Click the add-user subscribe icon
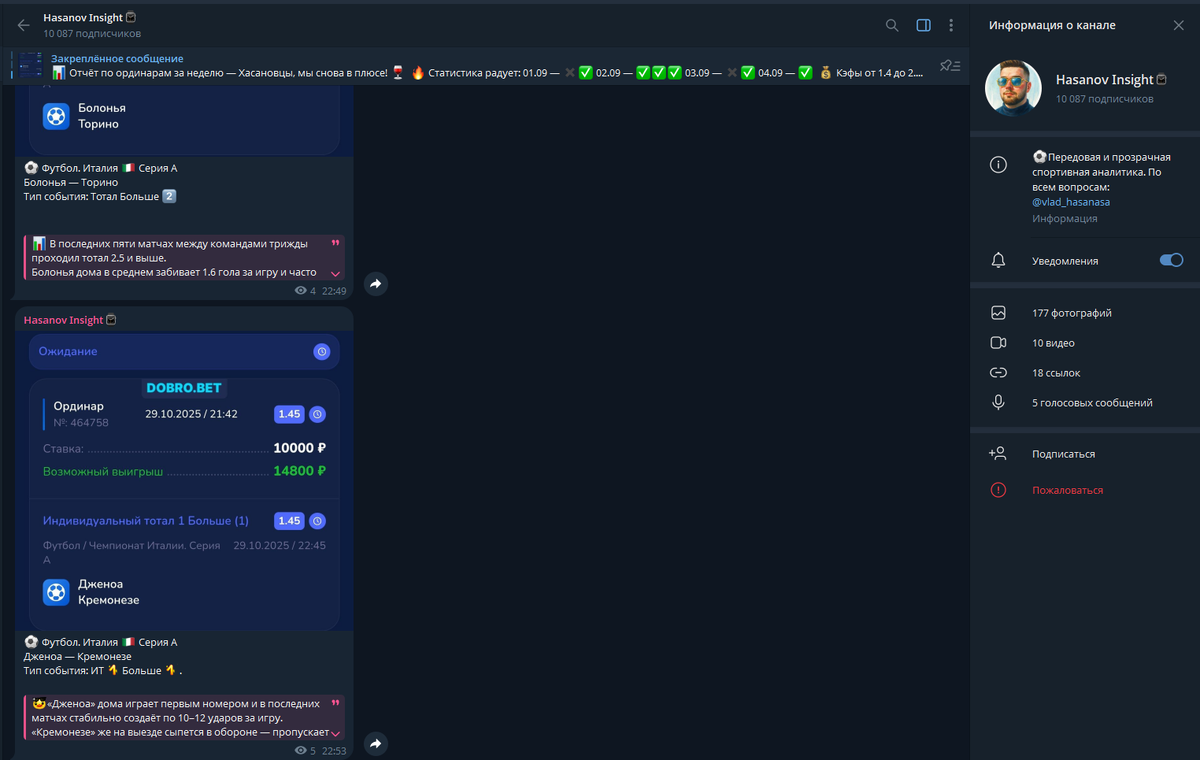This screenshot has width=1200, height=760. tap(998, 454)
